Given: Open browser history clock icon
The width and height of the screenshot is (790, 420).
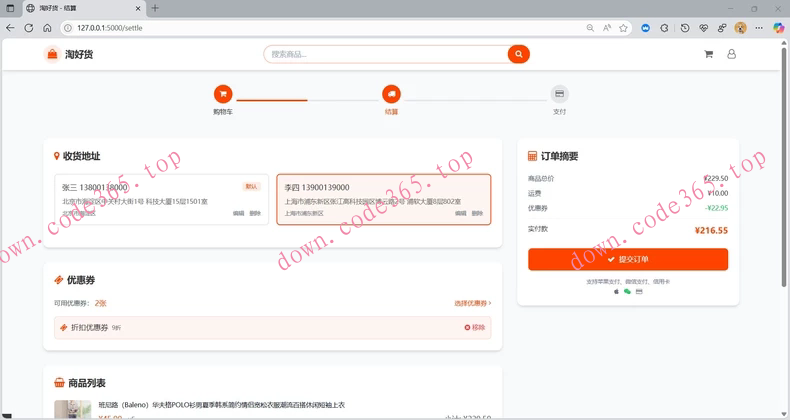Looking at the screenshot, I should (x=685, y=28).
